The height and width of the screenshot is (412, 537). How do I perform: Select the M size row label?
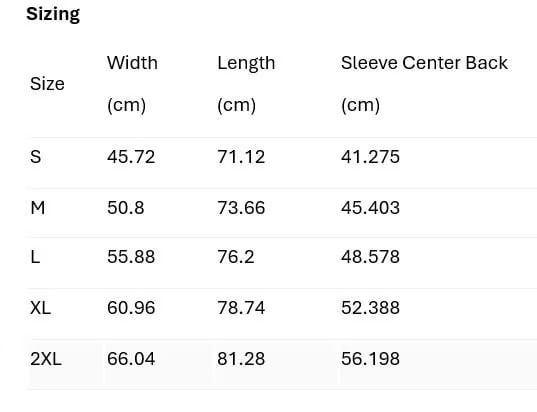(38, 208)
